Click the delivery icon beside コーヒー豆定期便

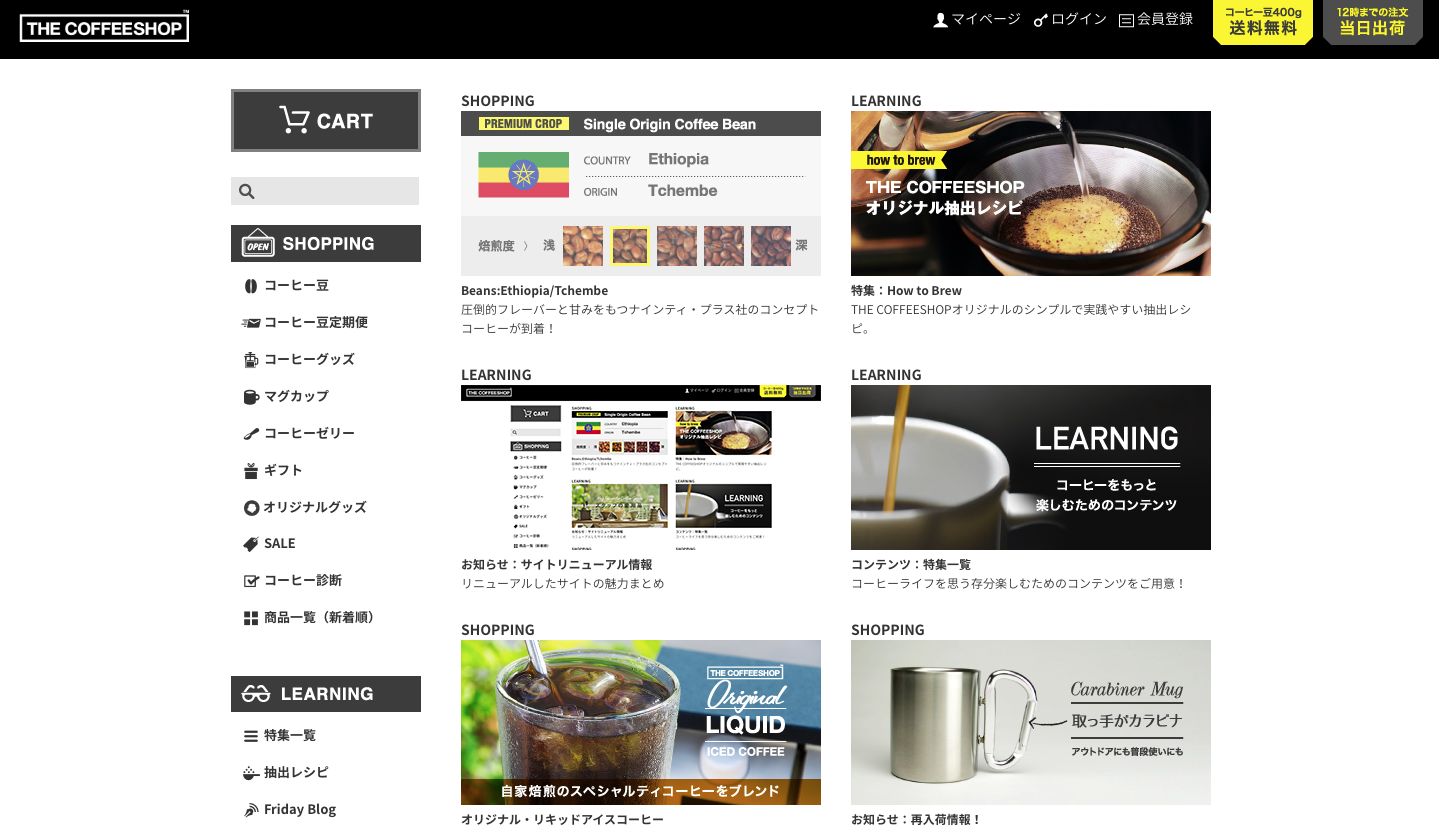tap(251, 323)
